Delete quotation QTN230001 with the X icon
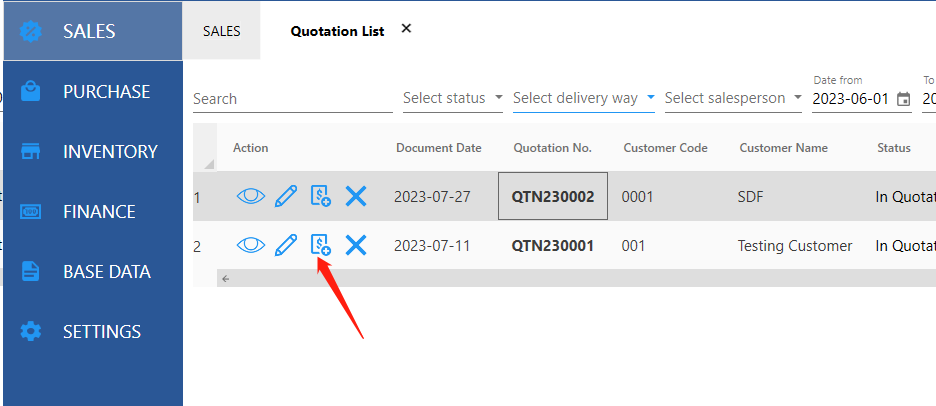This screenshot has height=406, width=936. click(356, 245)
